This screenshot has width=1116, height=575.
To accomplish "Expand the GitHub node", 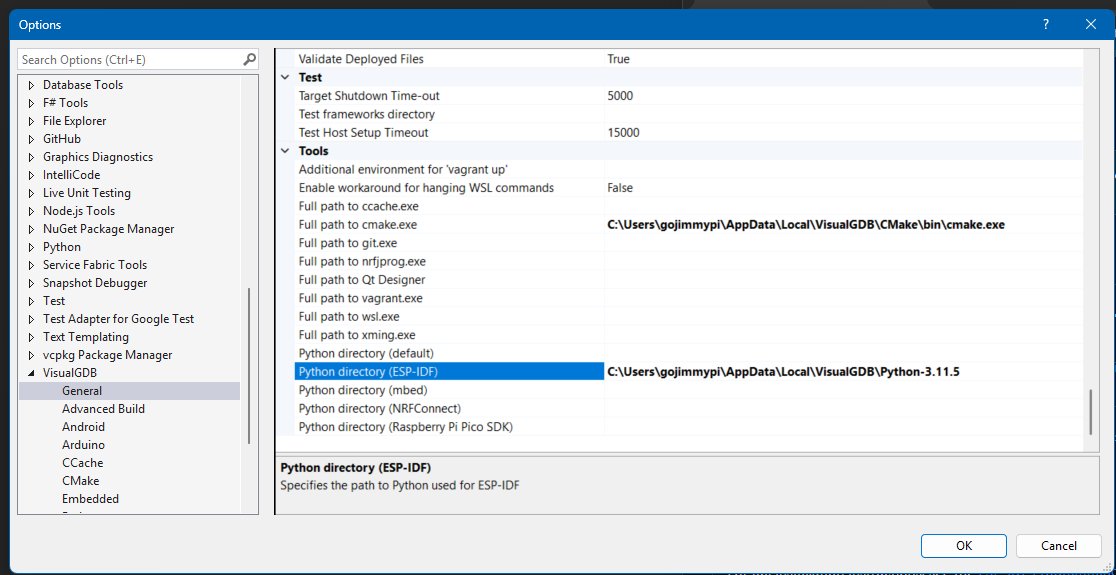I will 31,139.
